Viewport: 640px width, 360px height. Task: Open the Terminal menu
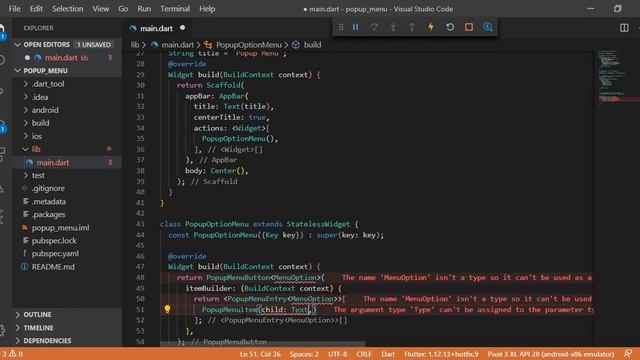(x=175, y=9)
